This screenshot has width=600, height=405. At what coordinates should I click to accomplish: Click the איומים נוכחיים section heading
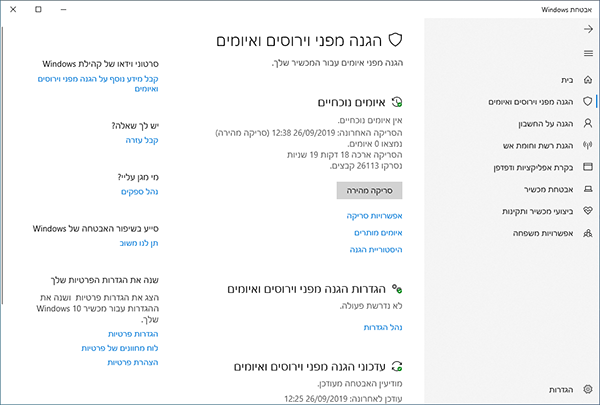point(351,102)
